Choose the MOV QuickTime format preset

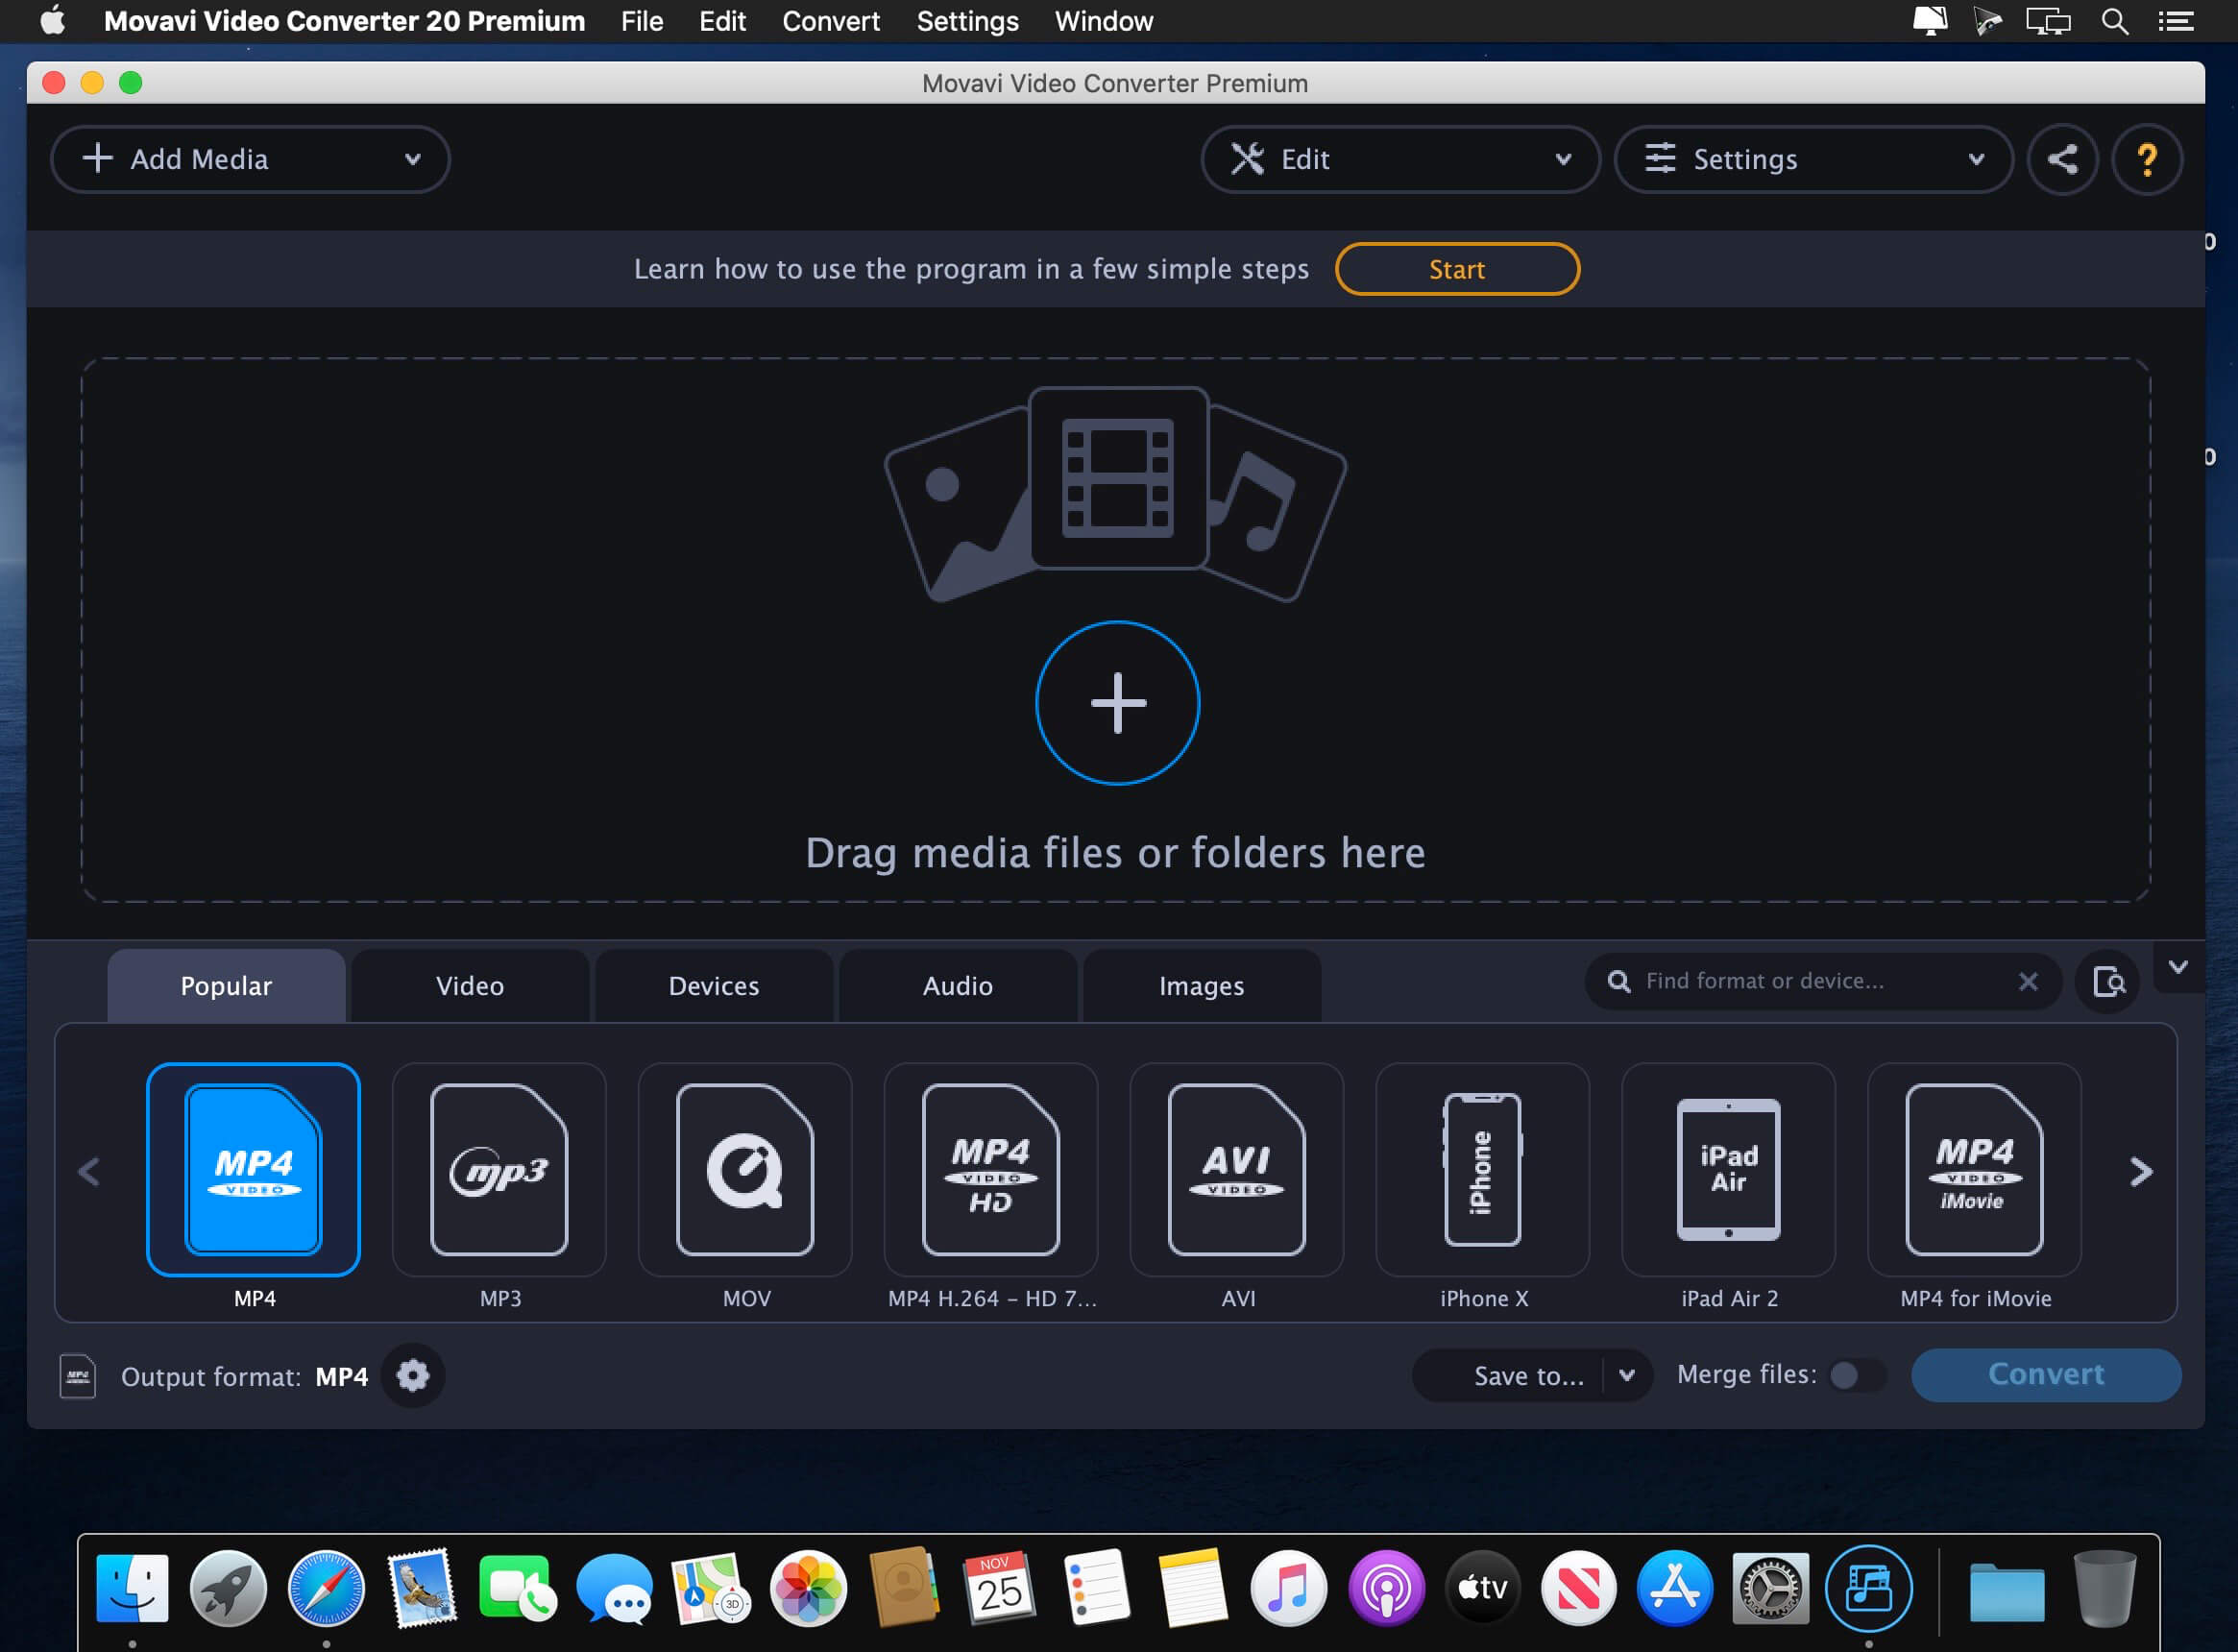coord(745,1170)
